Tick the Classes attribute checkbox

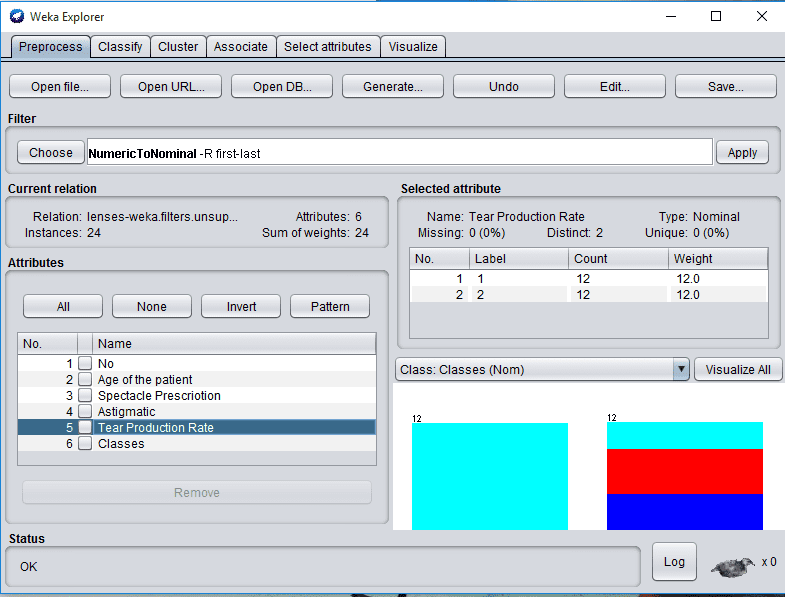pyautogui.click(x=85, y=443)
